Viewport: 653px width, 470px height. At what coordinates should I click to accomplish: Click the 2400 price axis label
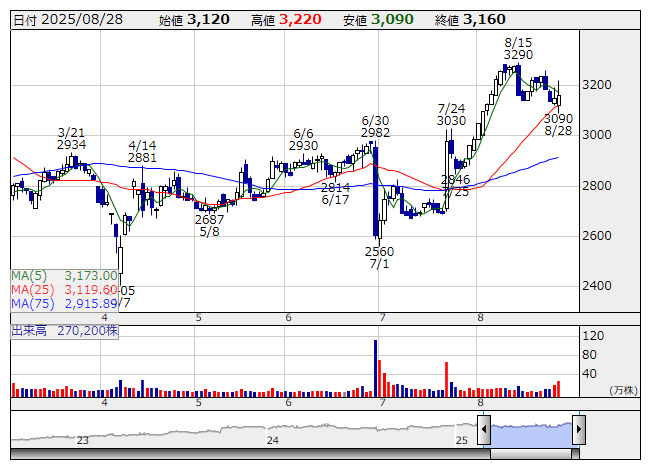pos(597,286)
